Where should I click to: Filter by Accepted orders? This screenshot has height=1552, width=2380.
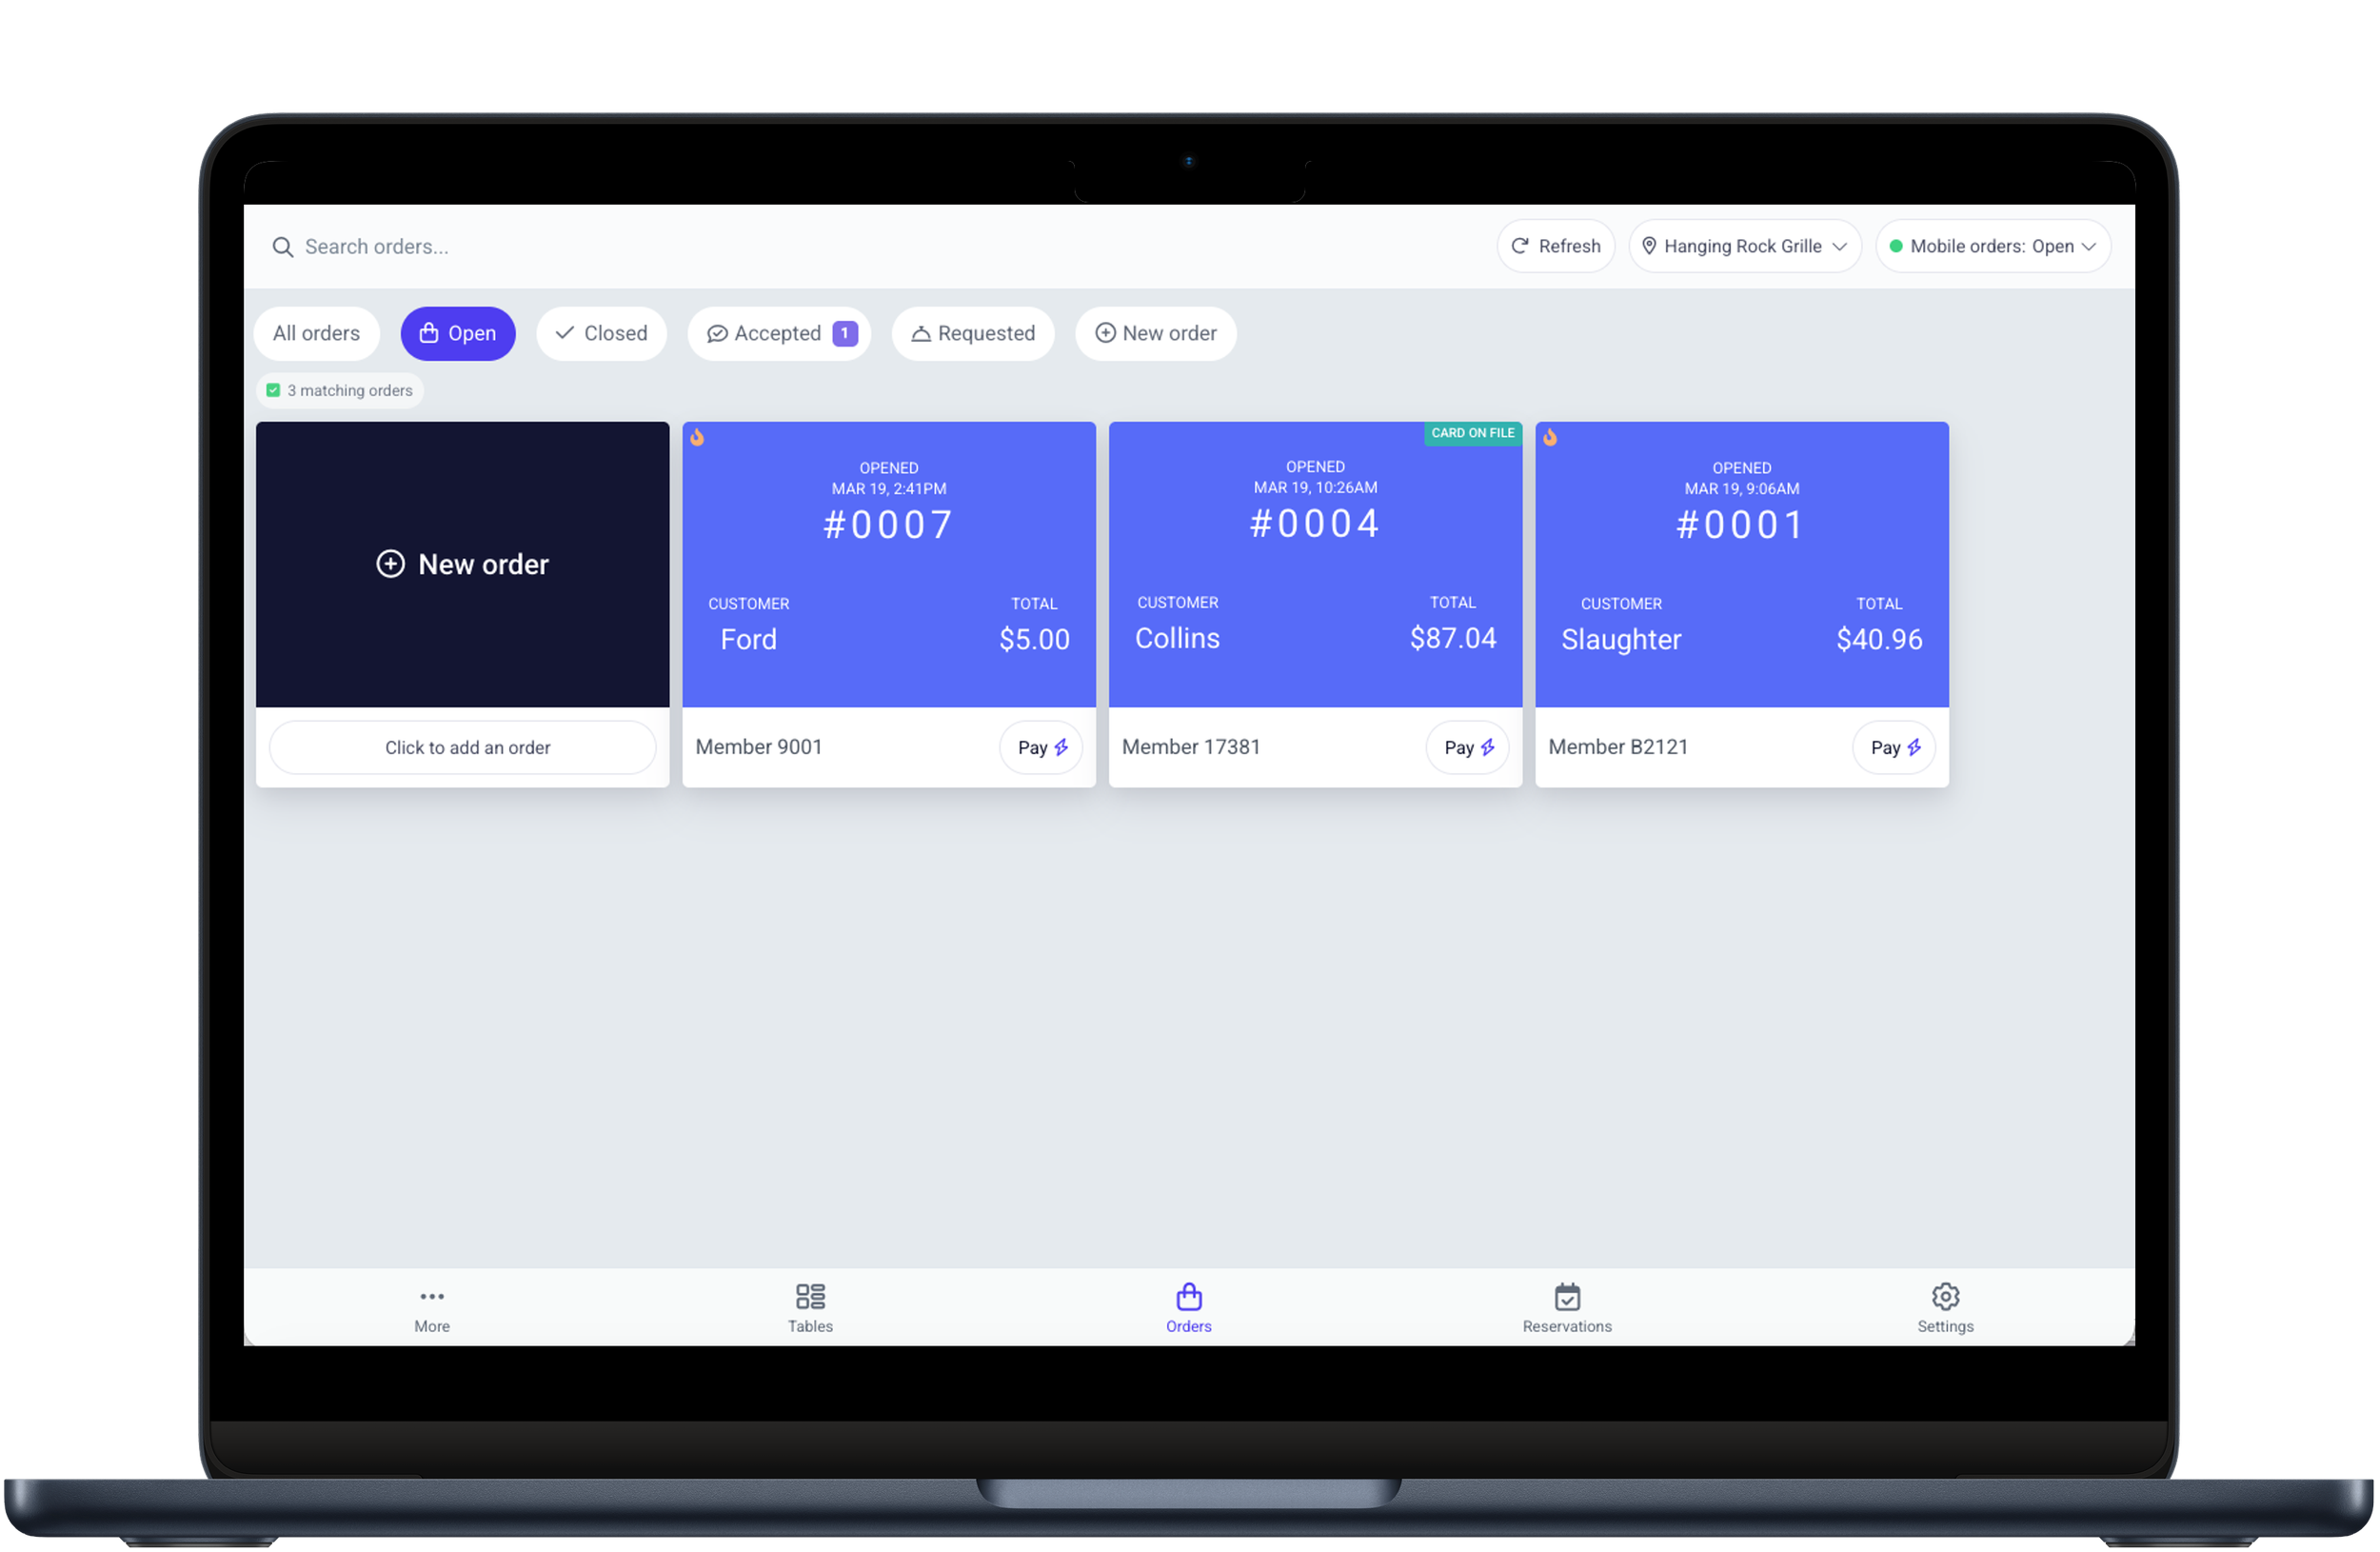pos(778,333)
